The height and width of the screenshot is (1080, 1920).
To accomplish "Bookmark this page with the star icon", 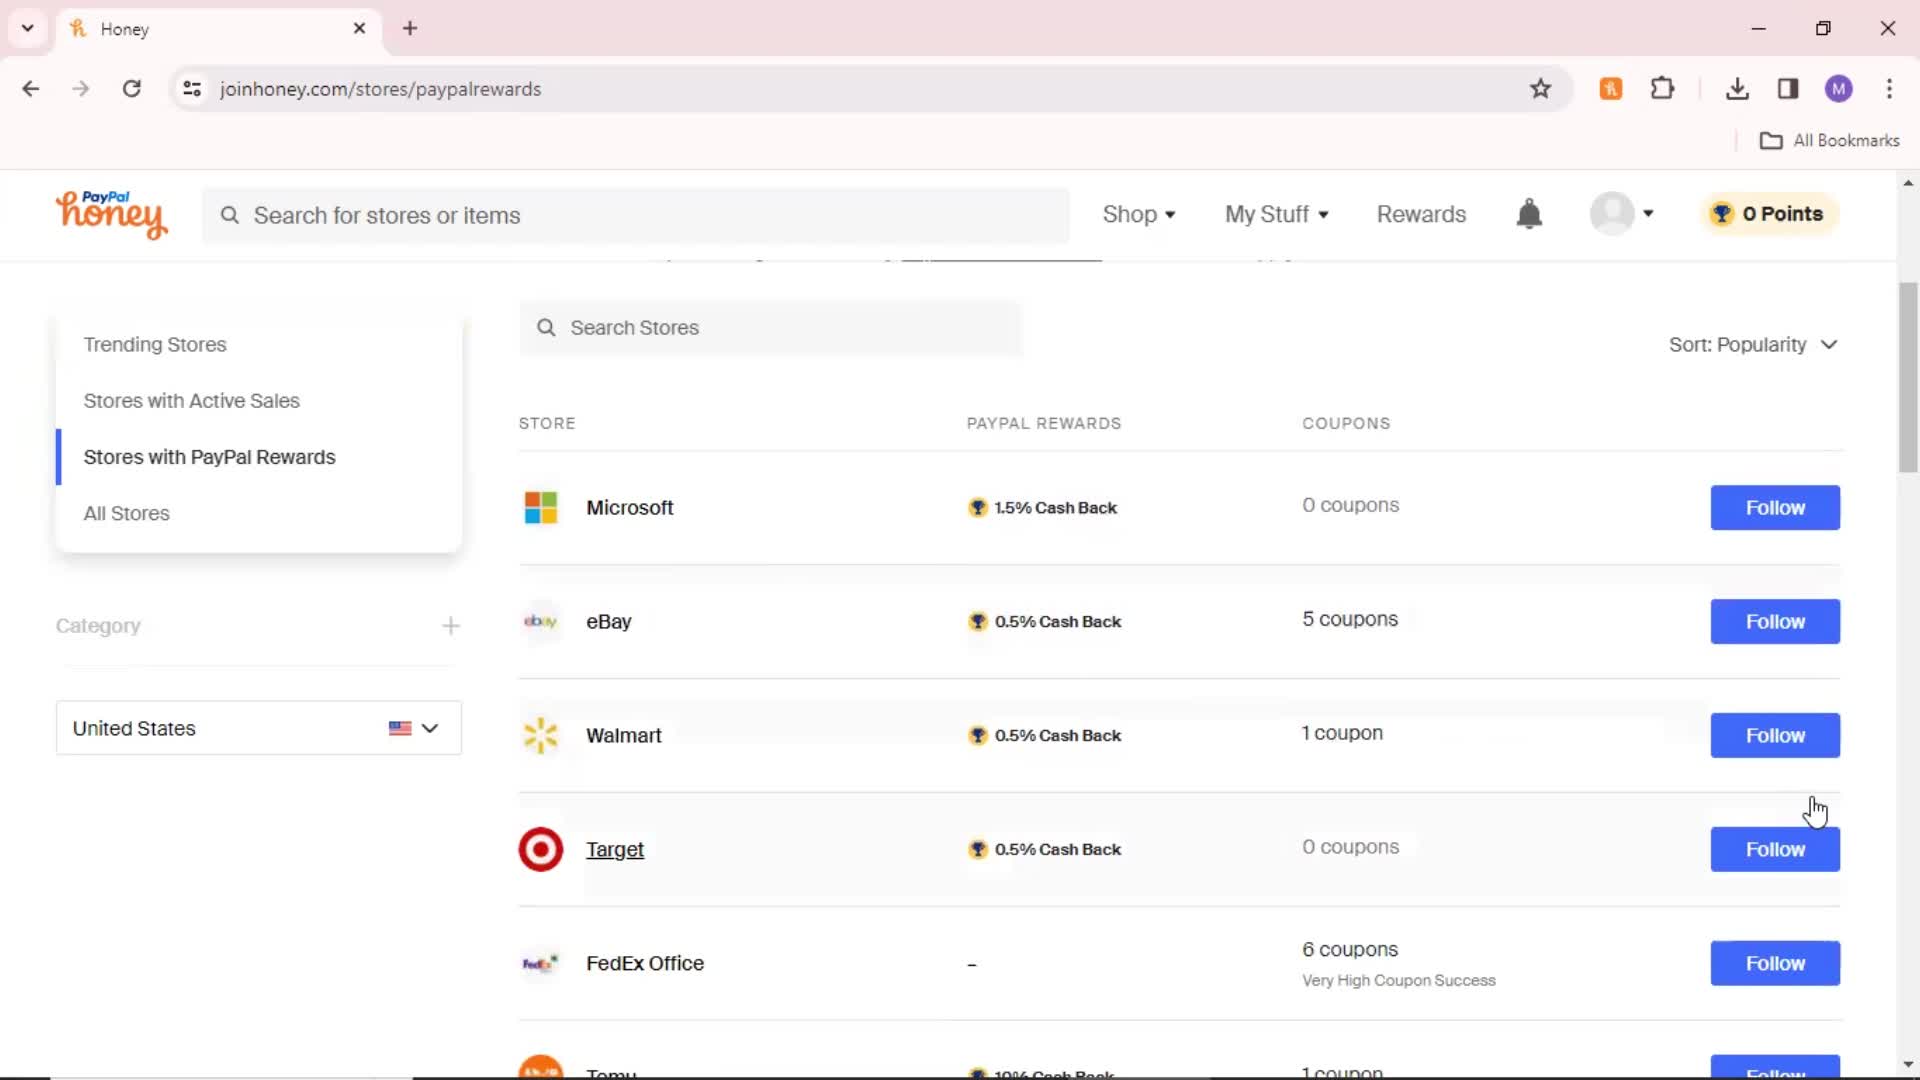I will click(1540, 89).
